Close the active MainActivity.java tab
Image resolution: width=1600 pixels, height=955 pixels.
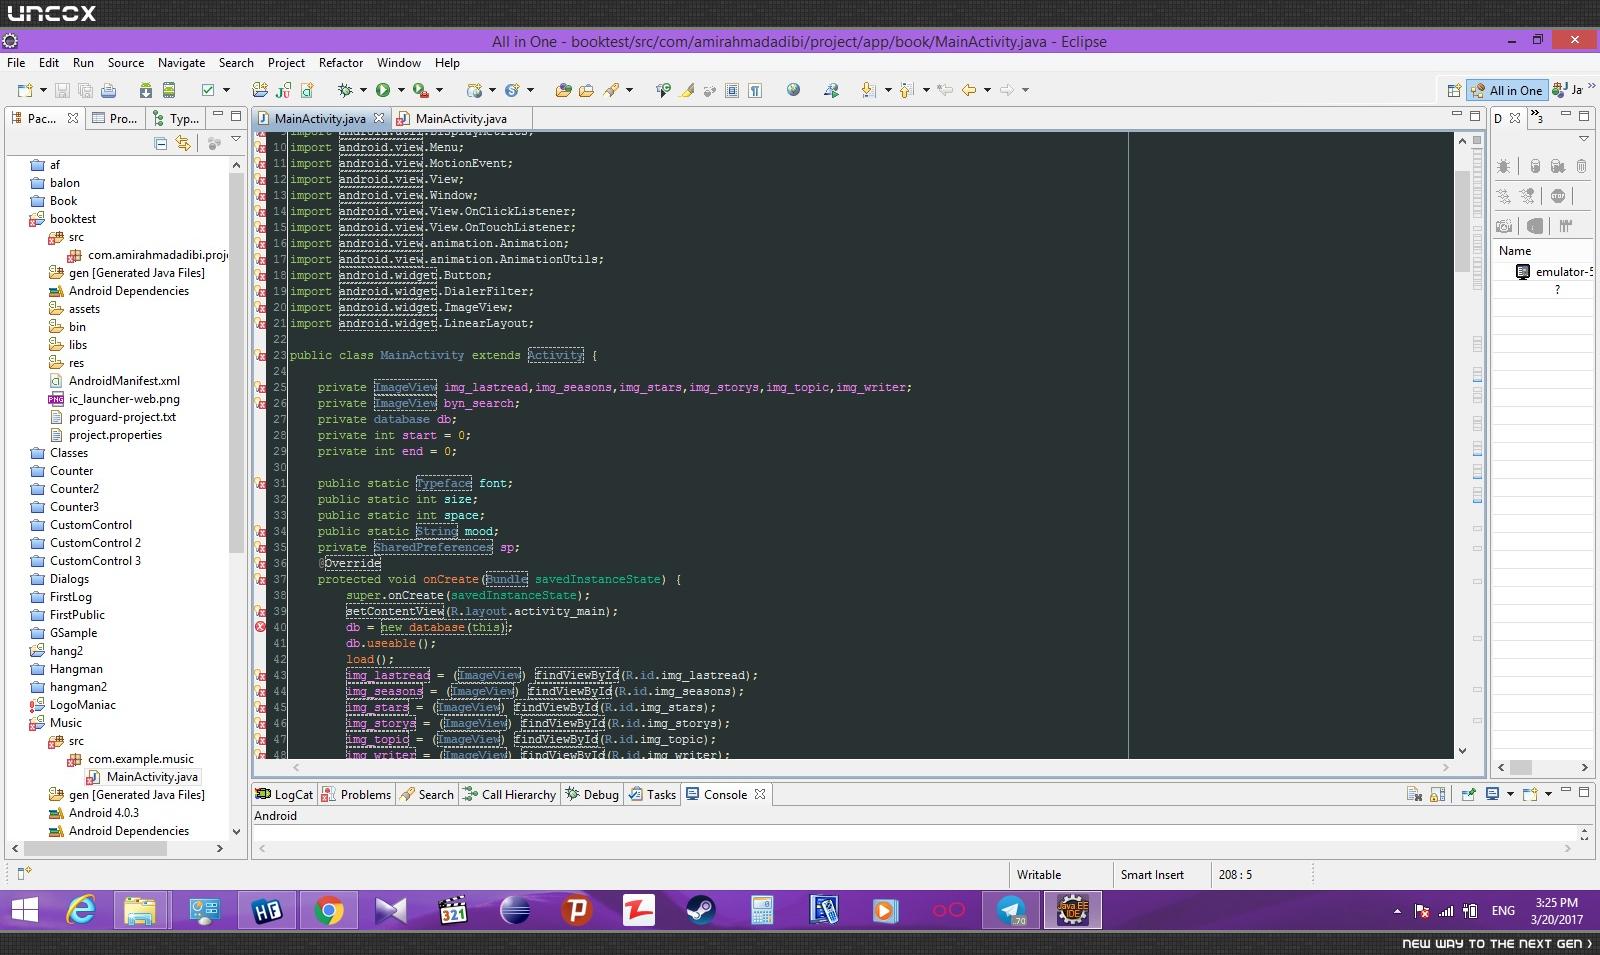point(379,118)
